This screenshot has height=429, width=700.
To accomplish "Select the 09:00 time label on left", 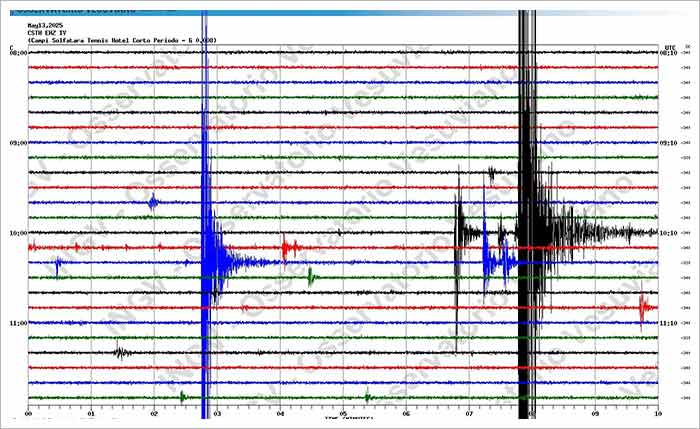I will 18,143.
